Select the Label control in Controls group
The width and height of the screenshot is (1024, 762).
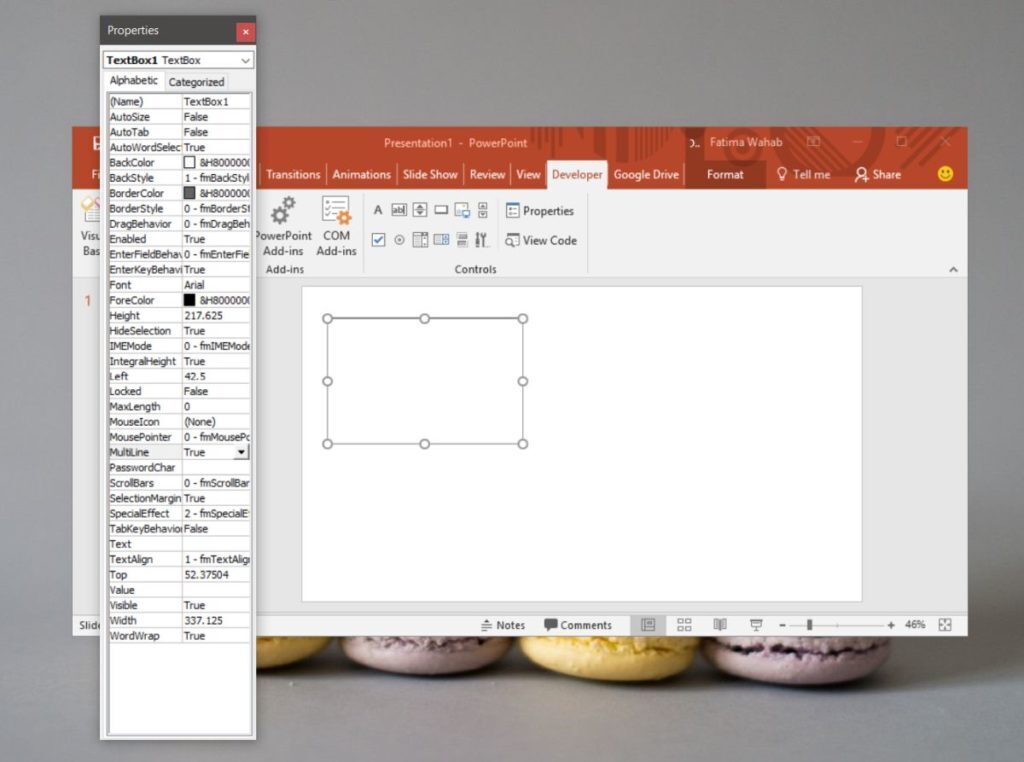(x=379, y=210)
